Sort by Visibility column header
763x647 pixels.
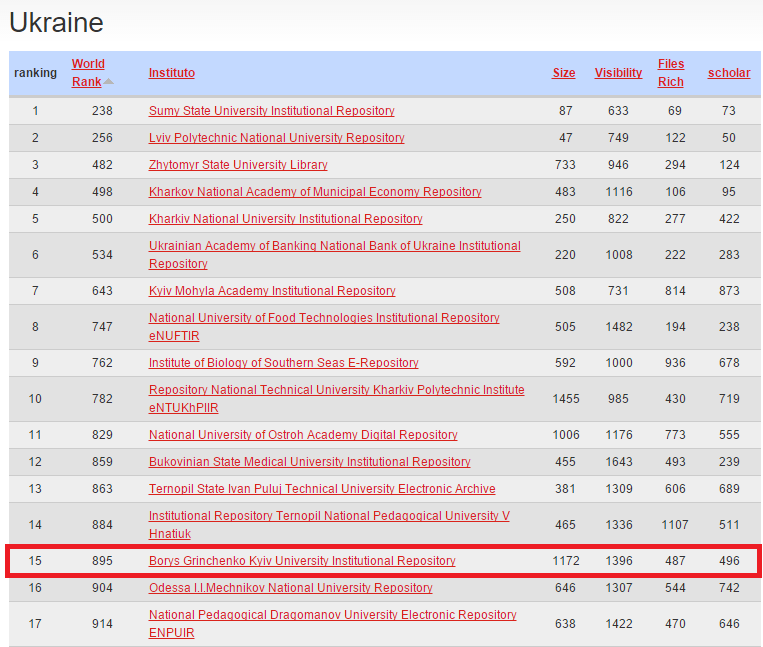coord(618,73)
